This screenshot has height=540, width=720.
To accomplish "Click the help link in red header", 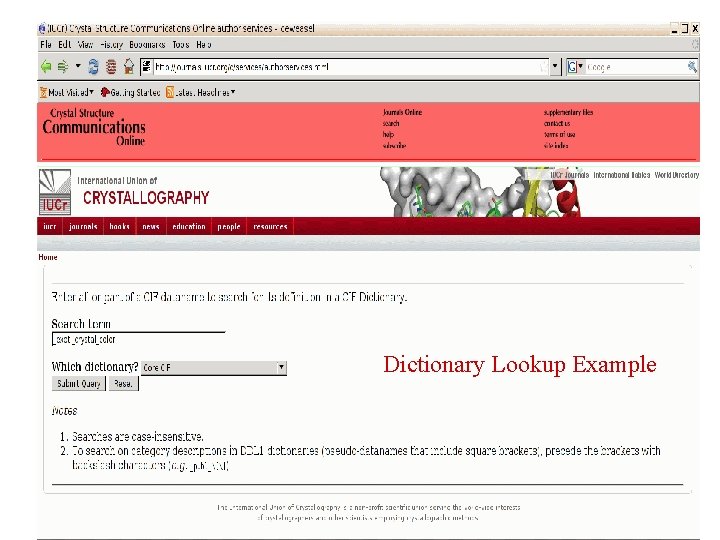I will pos(388,135).
